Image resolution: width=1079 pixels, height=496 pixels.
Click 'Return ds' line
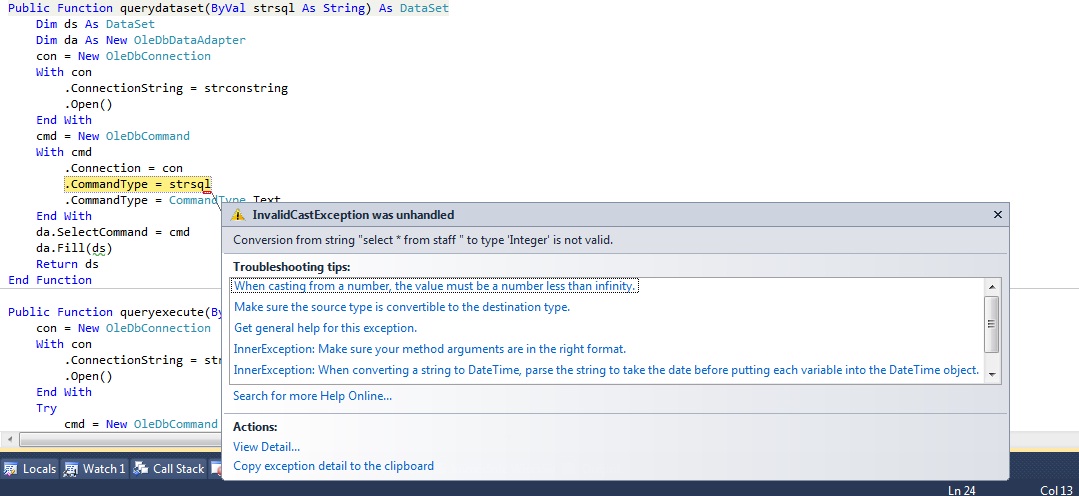click(x=67, y=264)
